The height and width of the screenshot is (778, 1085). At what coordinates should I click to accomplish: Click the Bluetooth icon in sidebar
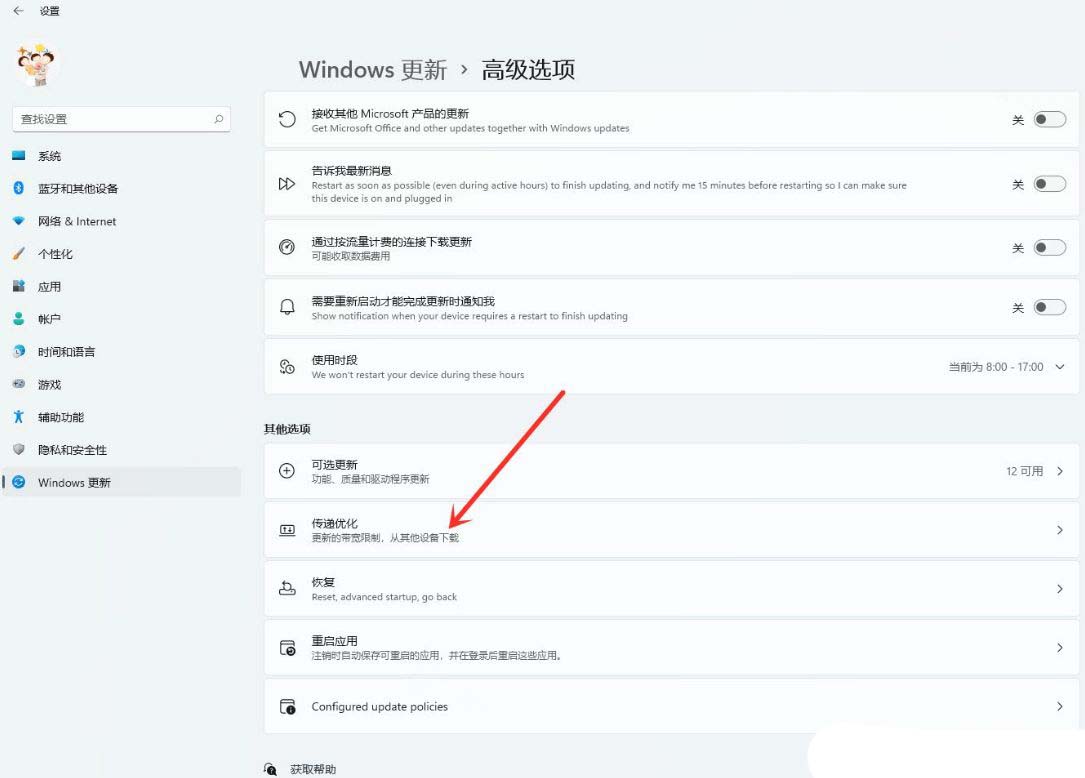[x=19, y=188]
